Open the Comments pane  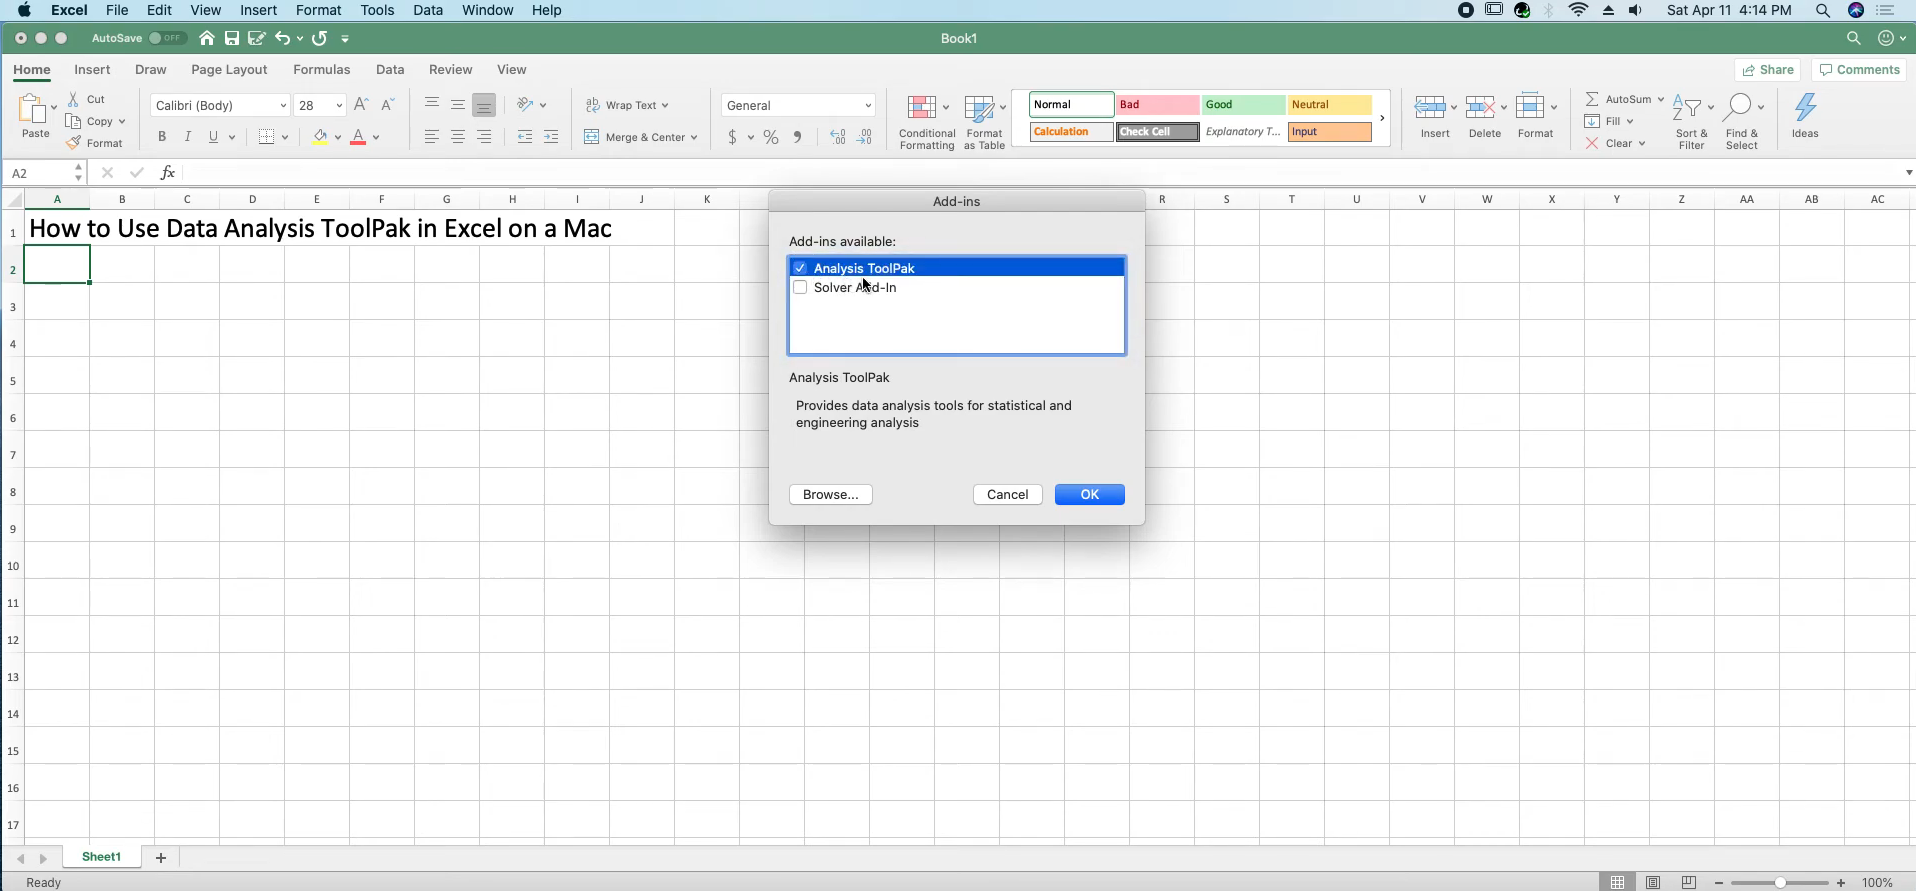(x=1860, y=70)
